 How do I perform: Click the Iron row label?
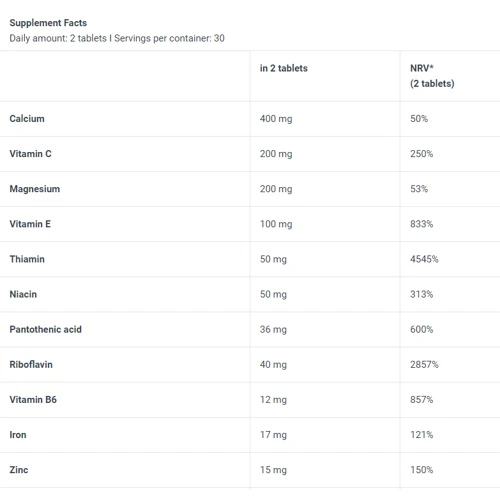pyautogui.click(x=18, y=435)
